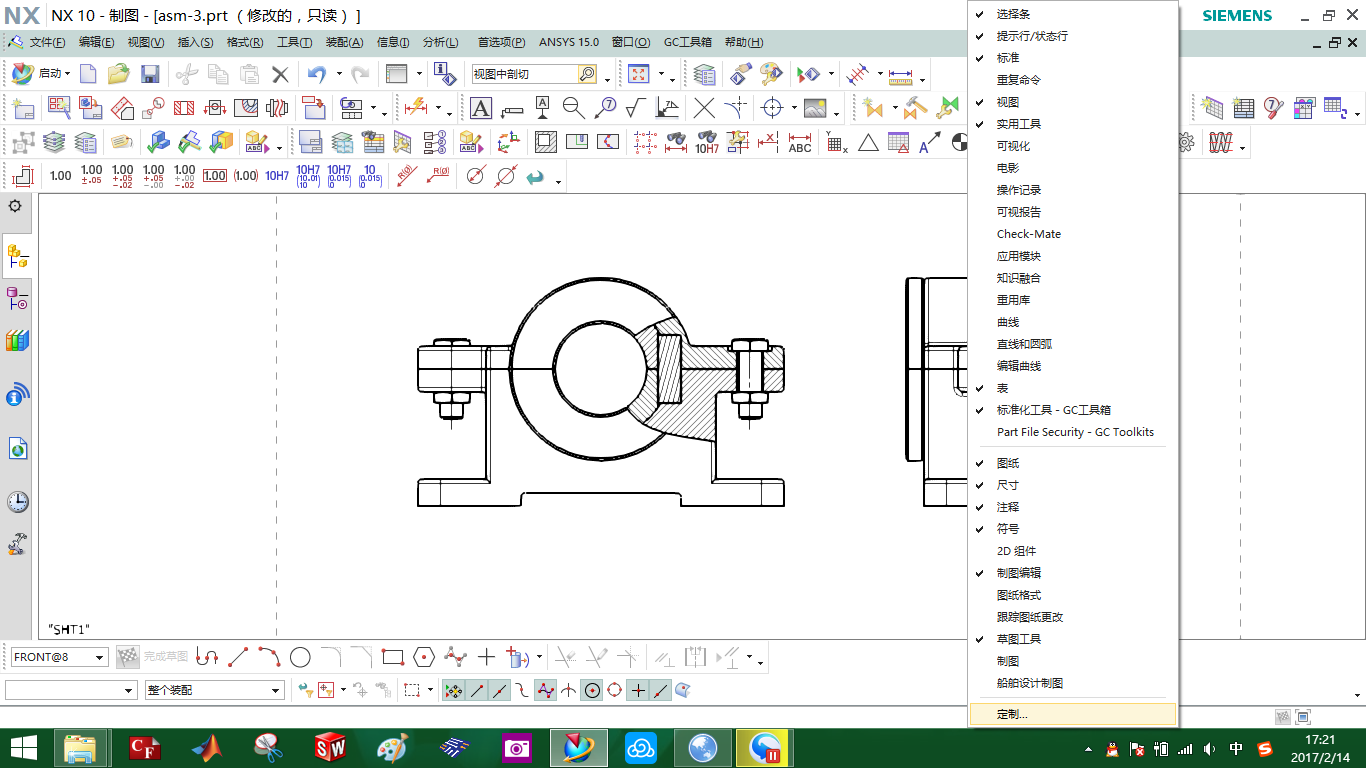Click the area fill triangle icon
1366x768 pixels.
coord(868,142)
